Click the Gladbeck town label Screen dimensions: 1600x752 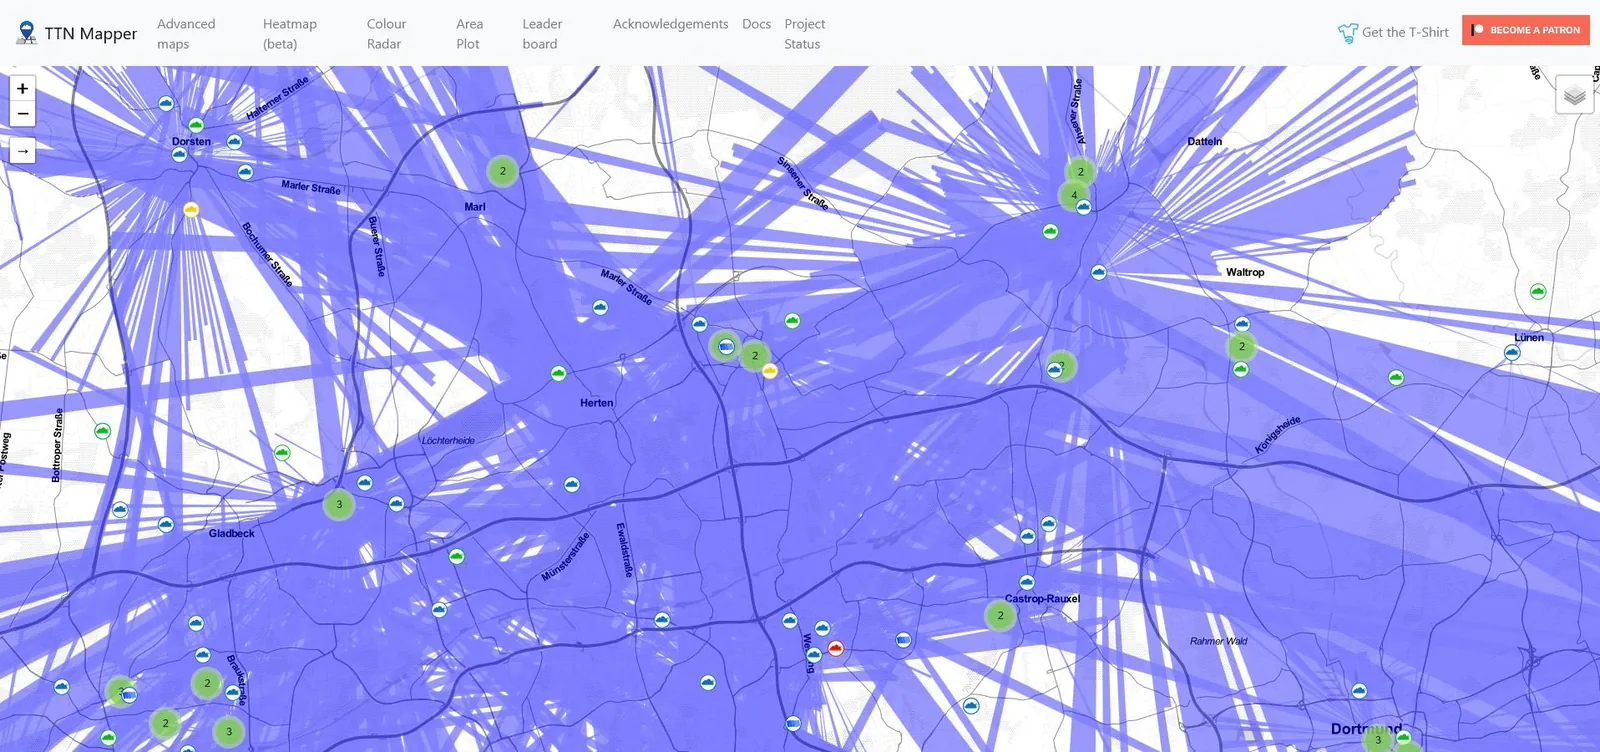tap(232, 534)
